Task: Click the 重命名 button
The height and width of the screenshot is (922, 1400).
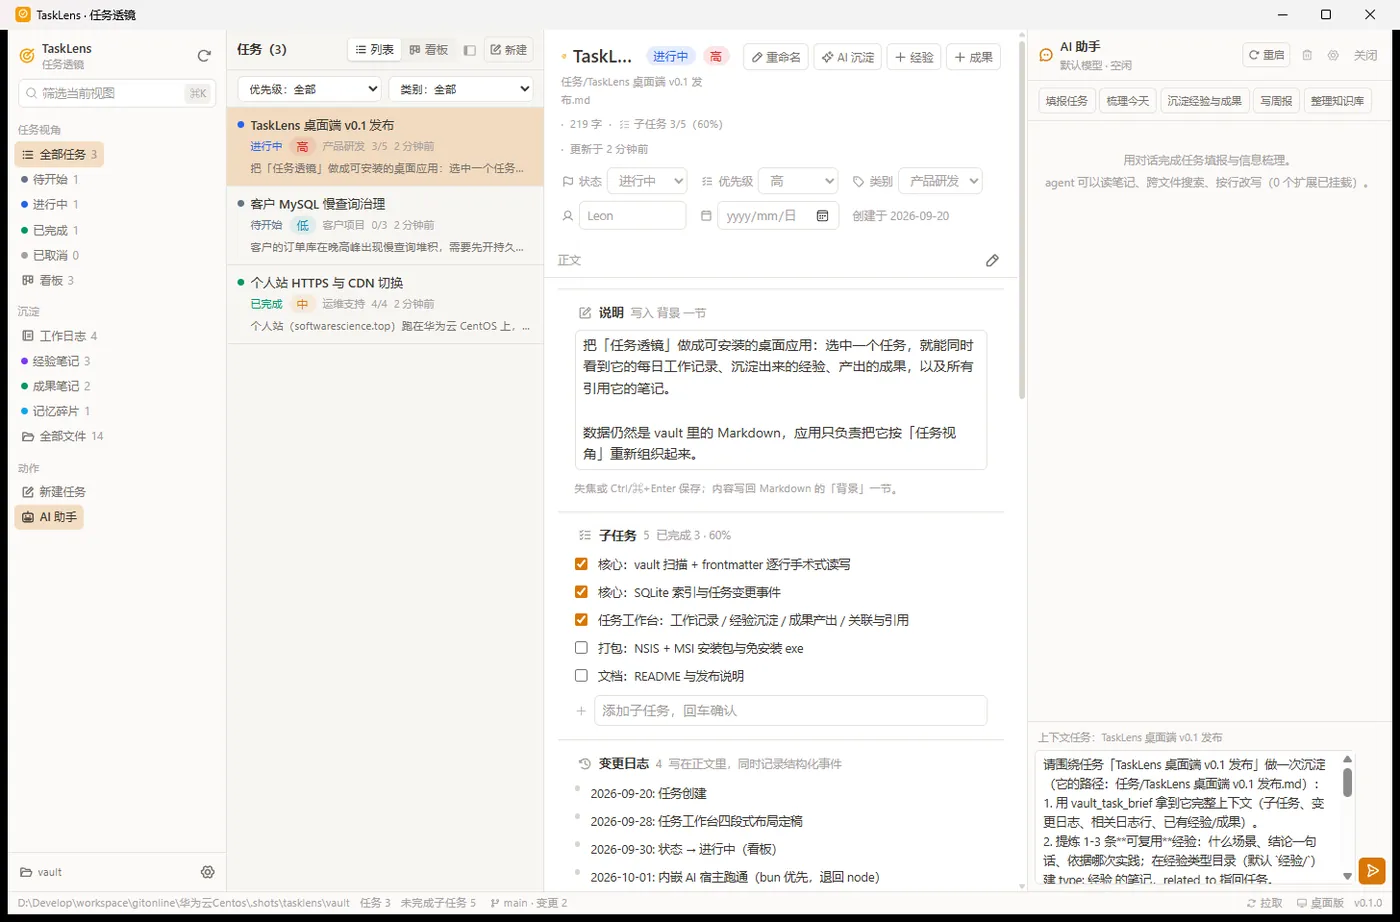Action: pyautogui.click(x=775, y=58)
